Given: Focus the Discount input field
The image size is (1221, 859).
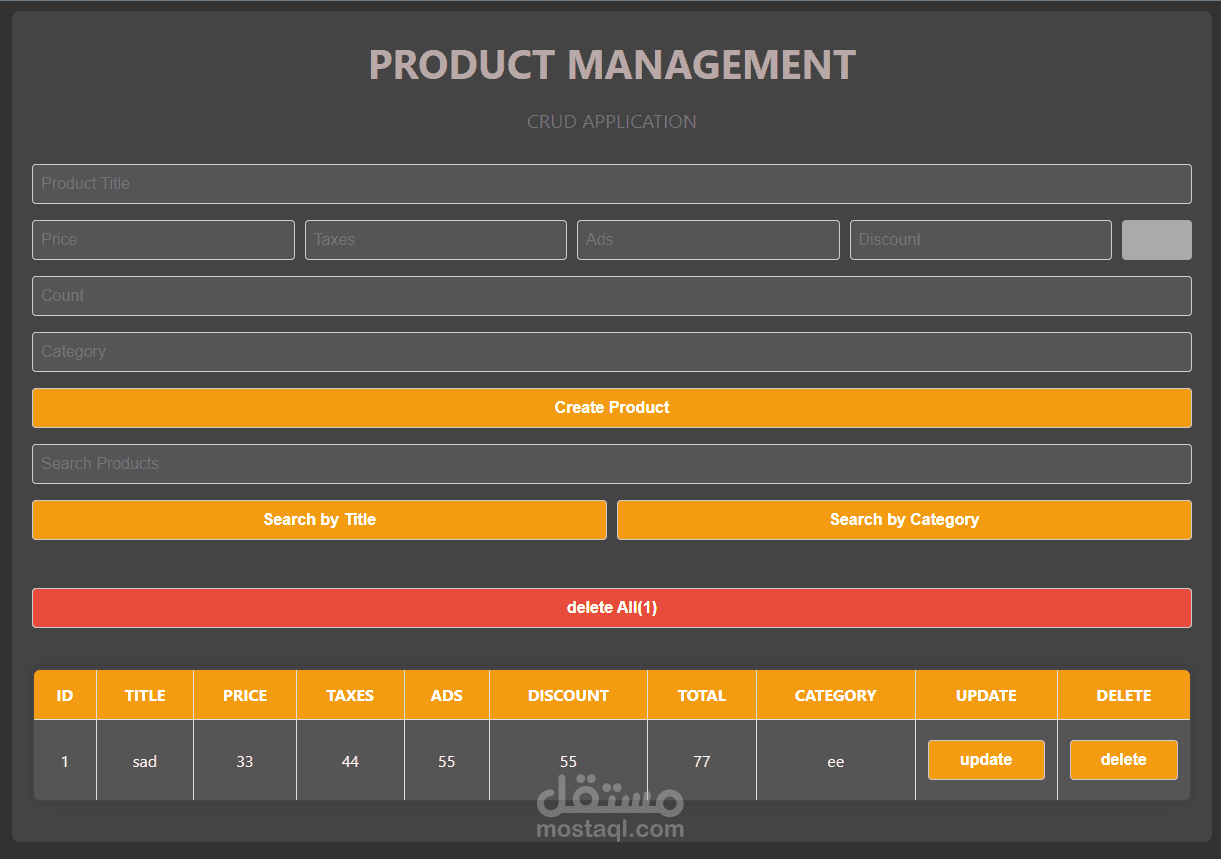Looking at the screenshot, I should pyautogui.click(x=981, y=240).
